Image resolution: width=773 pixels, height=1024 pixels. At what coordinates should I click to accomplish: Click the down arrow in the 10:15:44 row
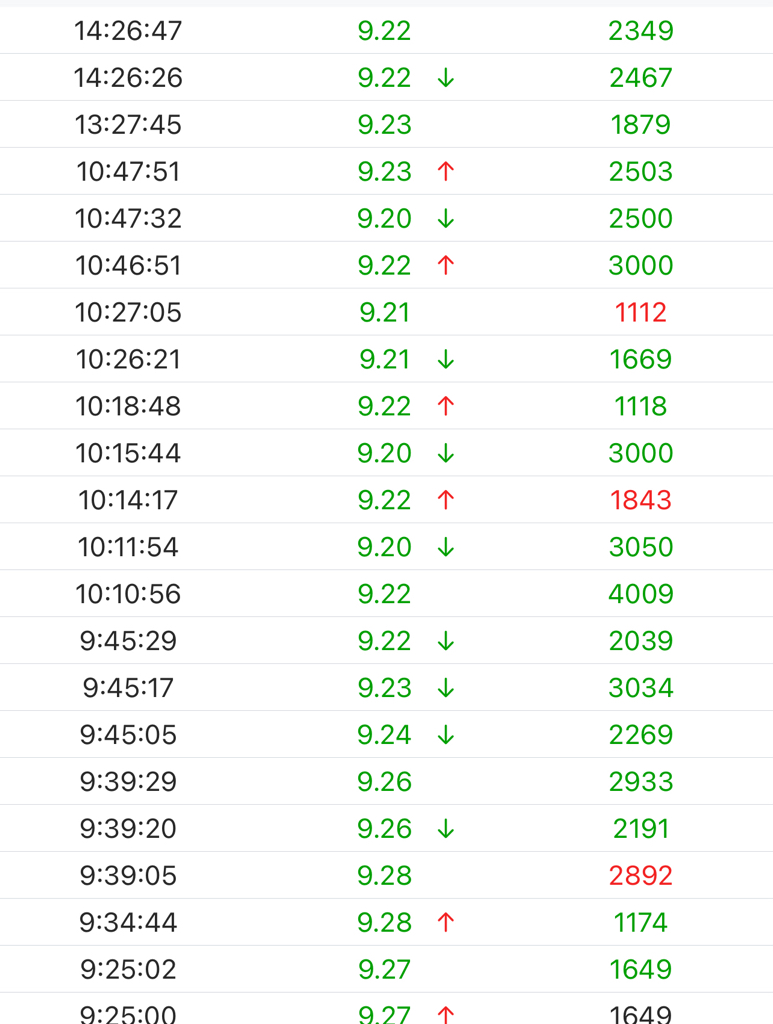pyautogui.click(x=446, y=453)
